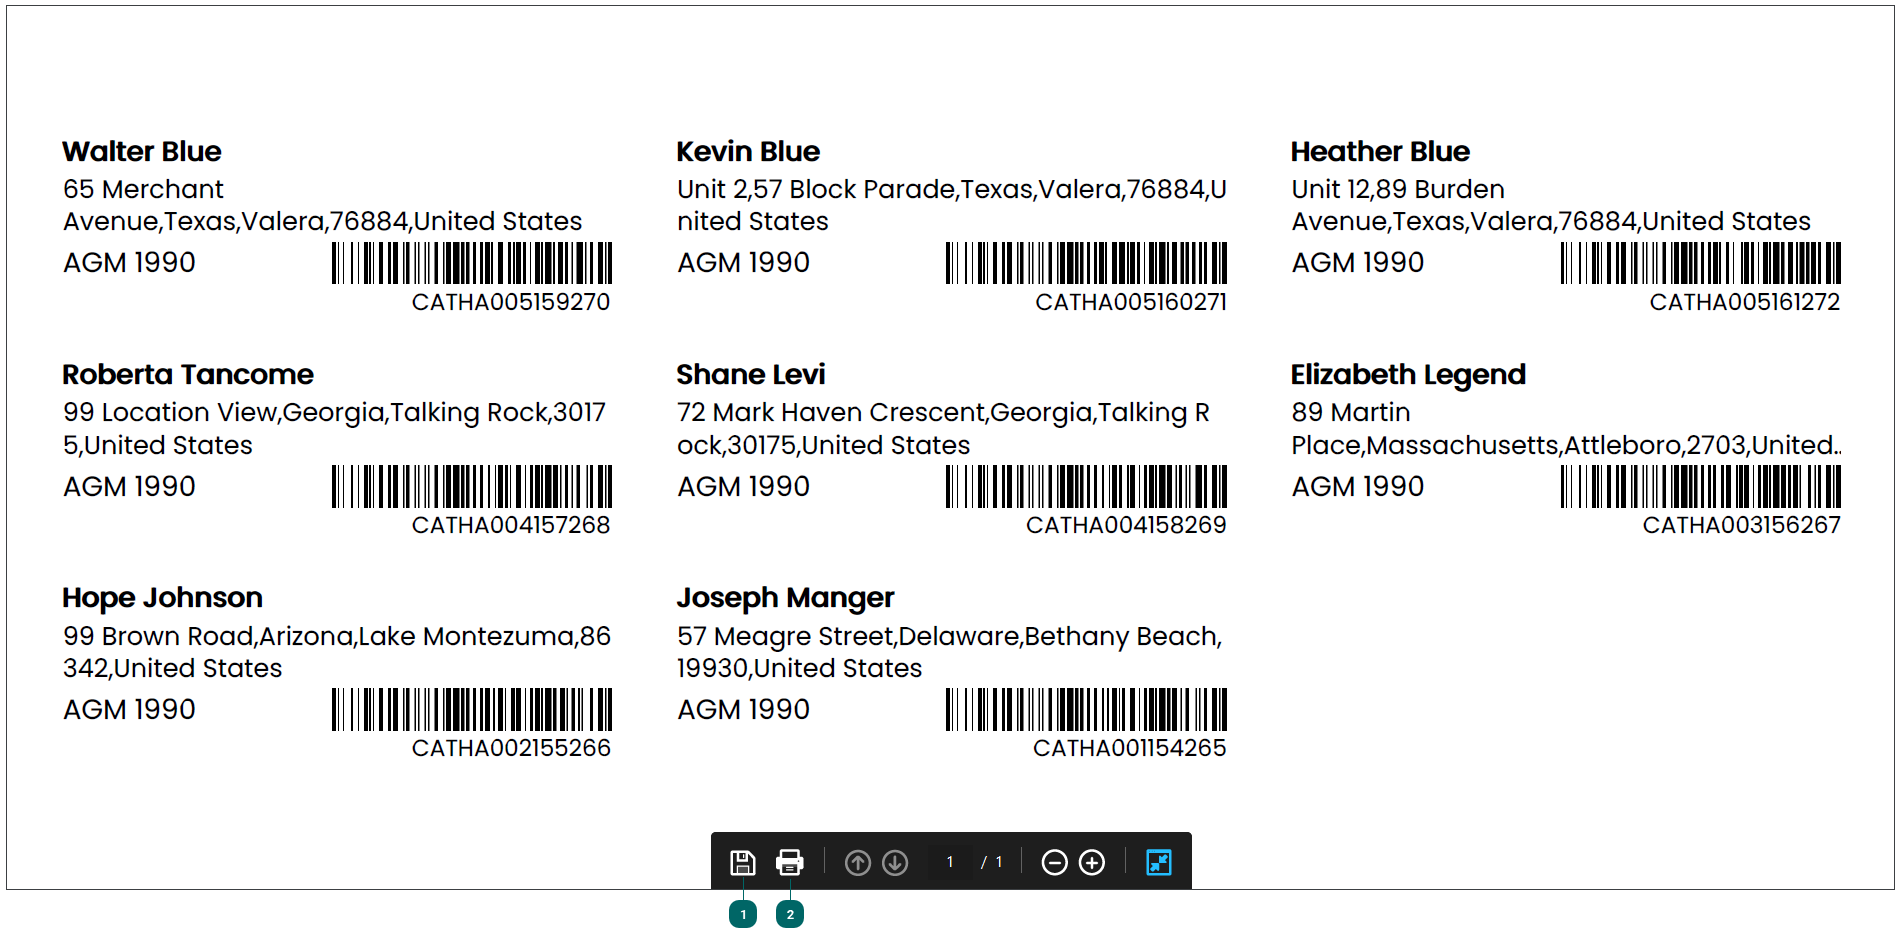Select the name Walter Blue

click(142, 151)
